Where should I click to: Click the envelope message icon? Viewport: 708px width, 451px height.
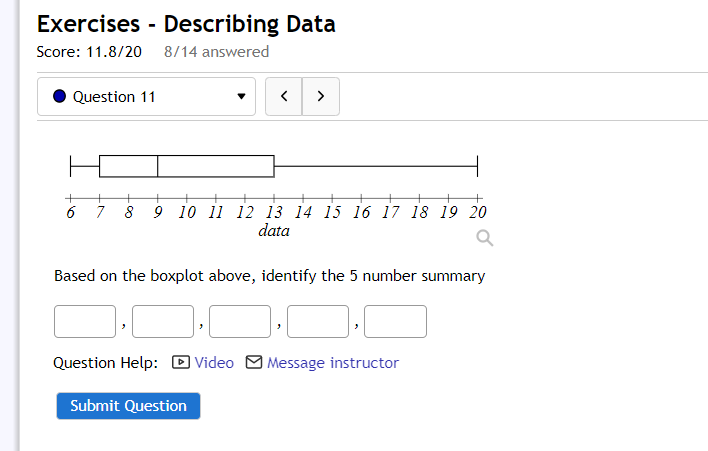pyautogui.click(x=254, y=362)
